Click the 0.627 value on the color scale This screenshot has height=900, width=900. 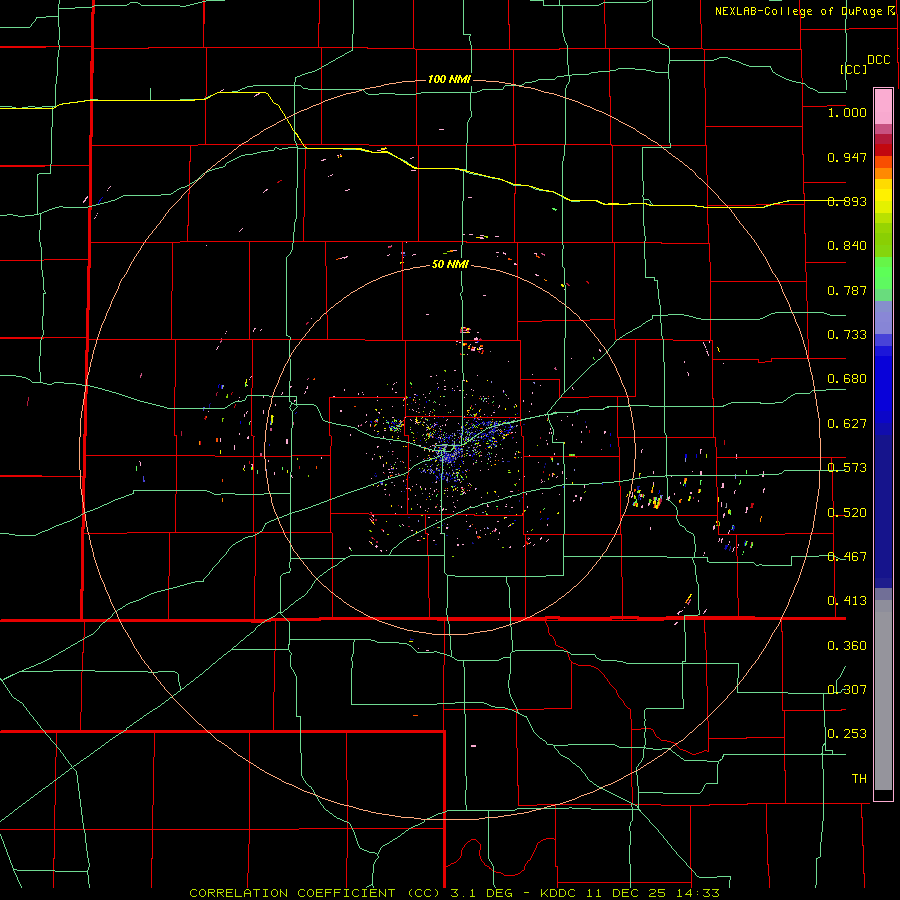(x=847, y=424)
